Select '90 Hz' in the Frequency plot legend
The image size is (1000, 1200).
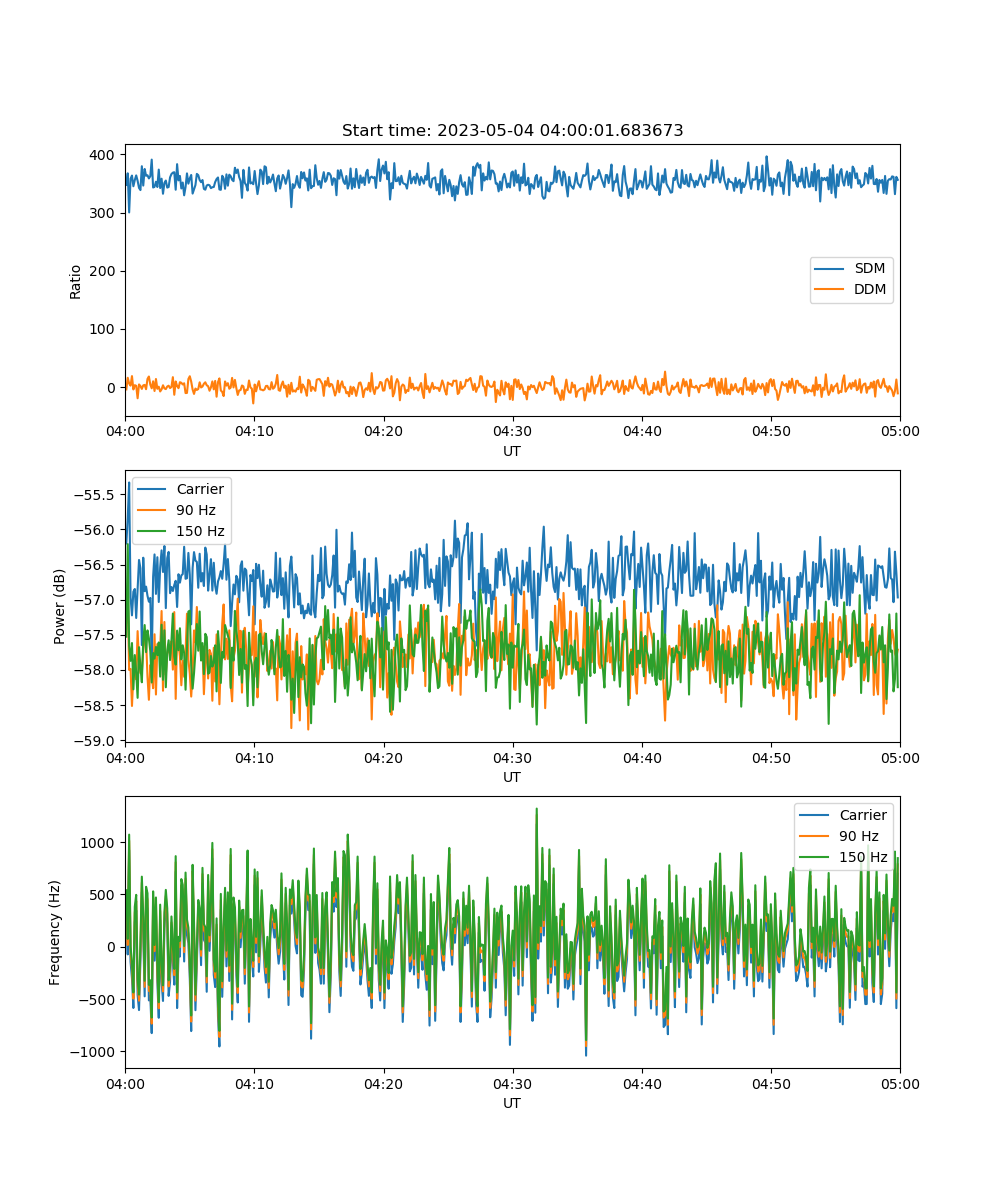pos(859,836)
